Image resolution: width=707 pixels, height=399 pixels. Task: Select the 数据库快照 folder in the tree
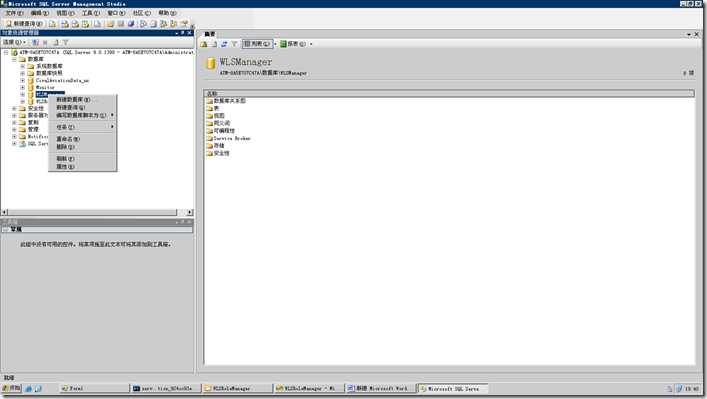[49, 73]
